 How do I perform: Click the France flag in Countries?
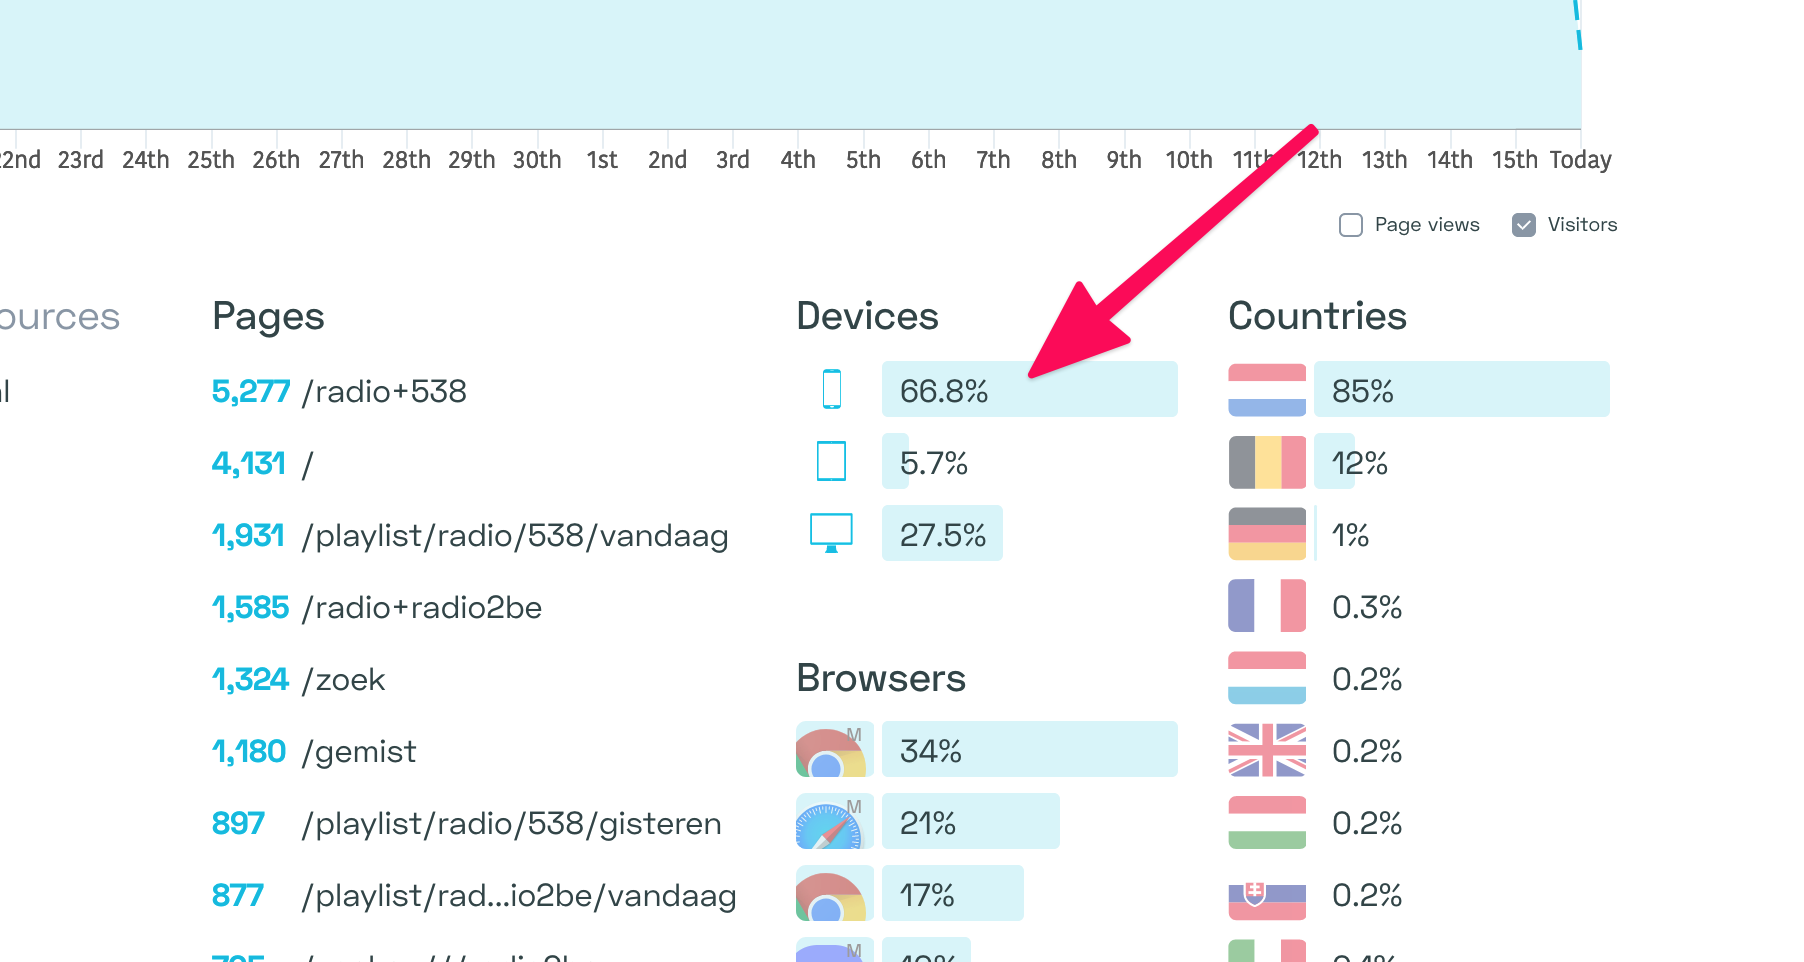point(1266,605)
